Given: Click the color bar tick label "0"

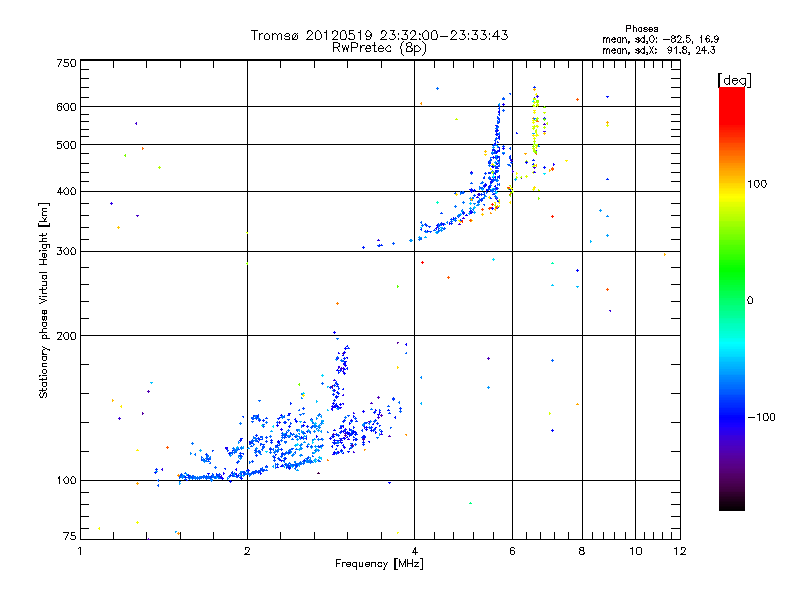Looking at the screenshot, I should click(749, 301).
